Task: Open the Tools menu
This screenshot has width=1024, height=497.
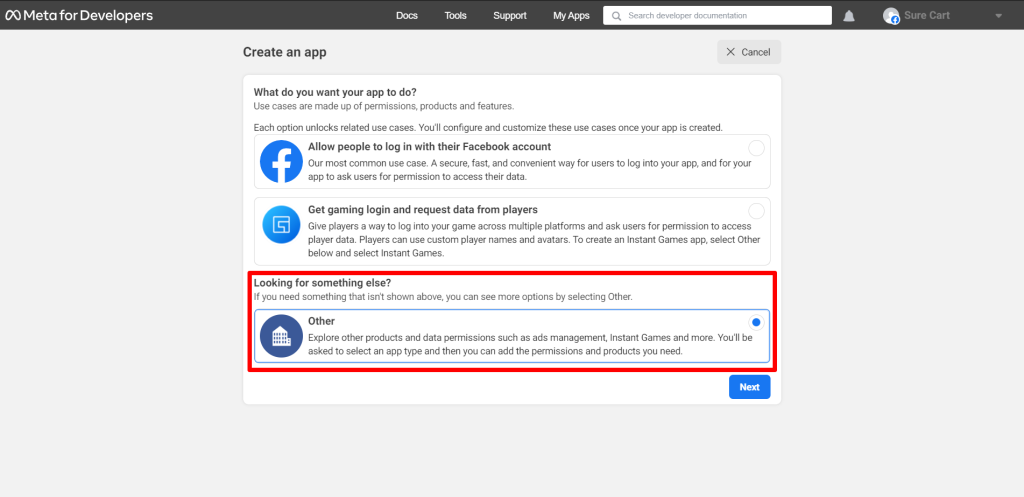Action: (456, 16)
